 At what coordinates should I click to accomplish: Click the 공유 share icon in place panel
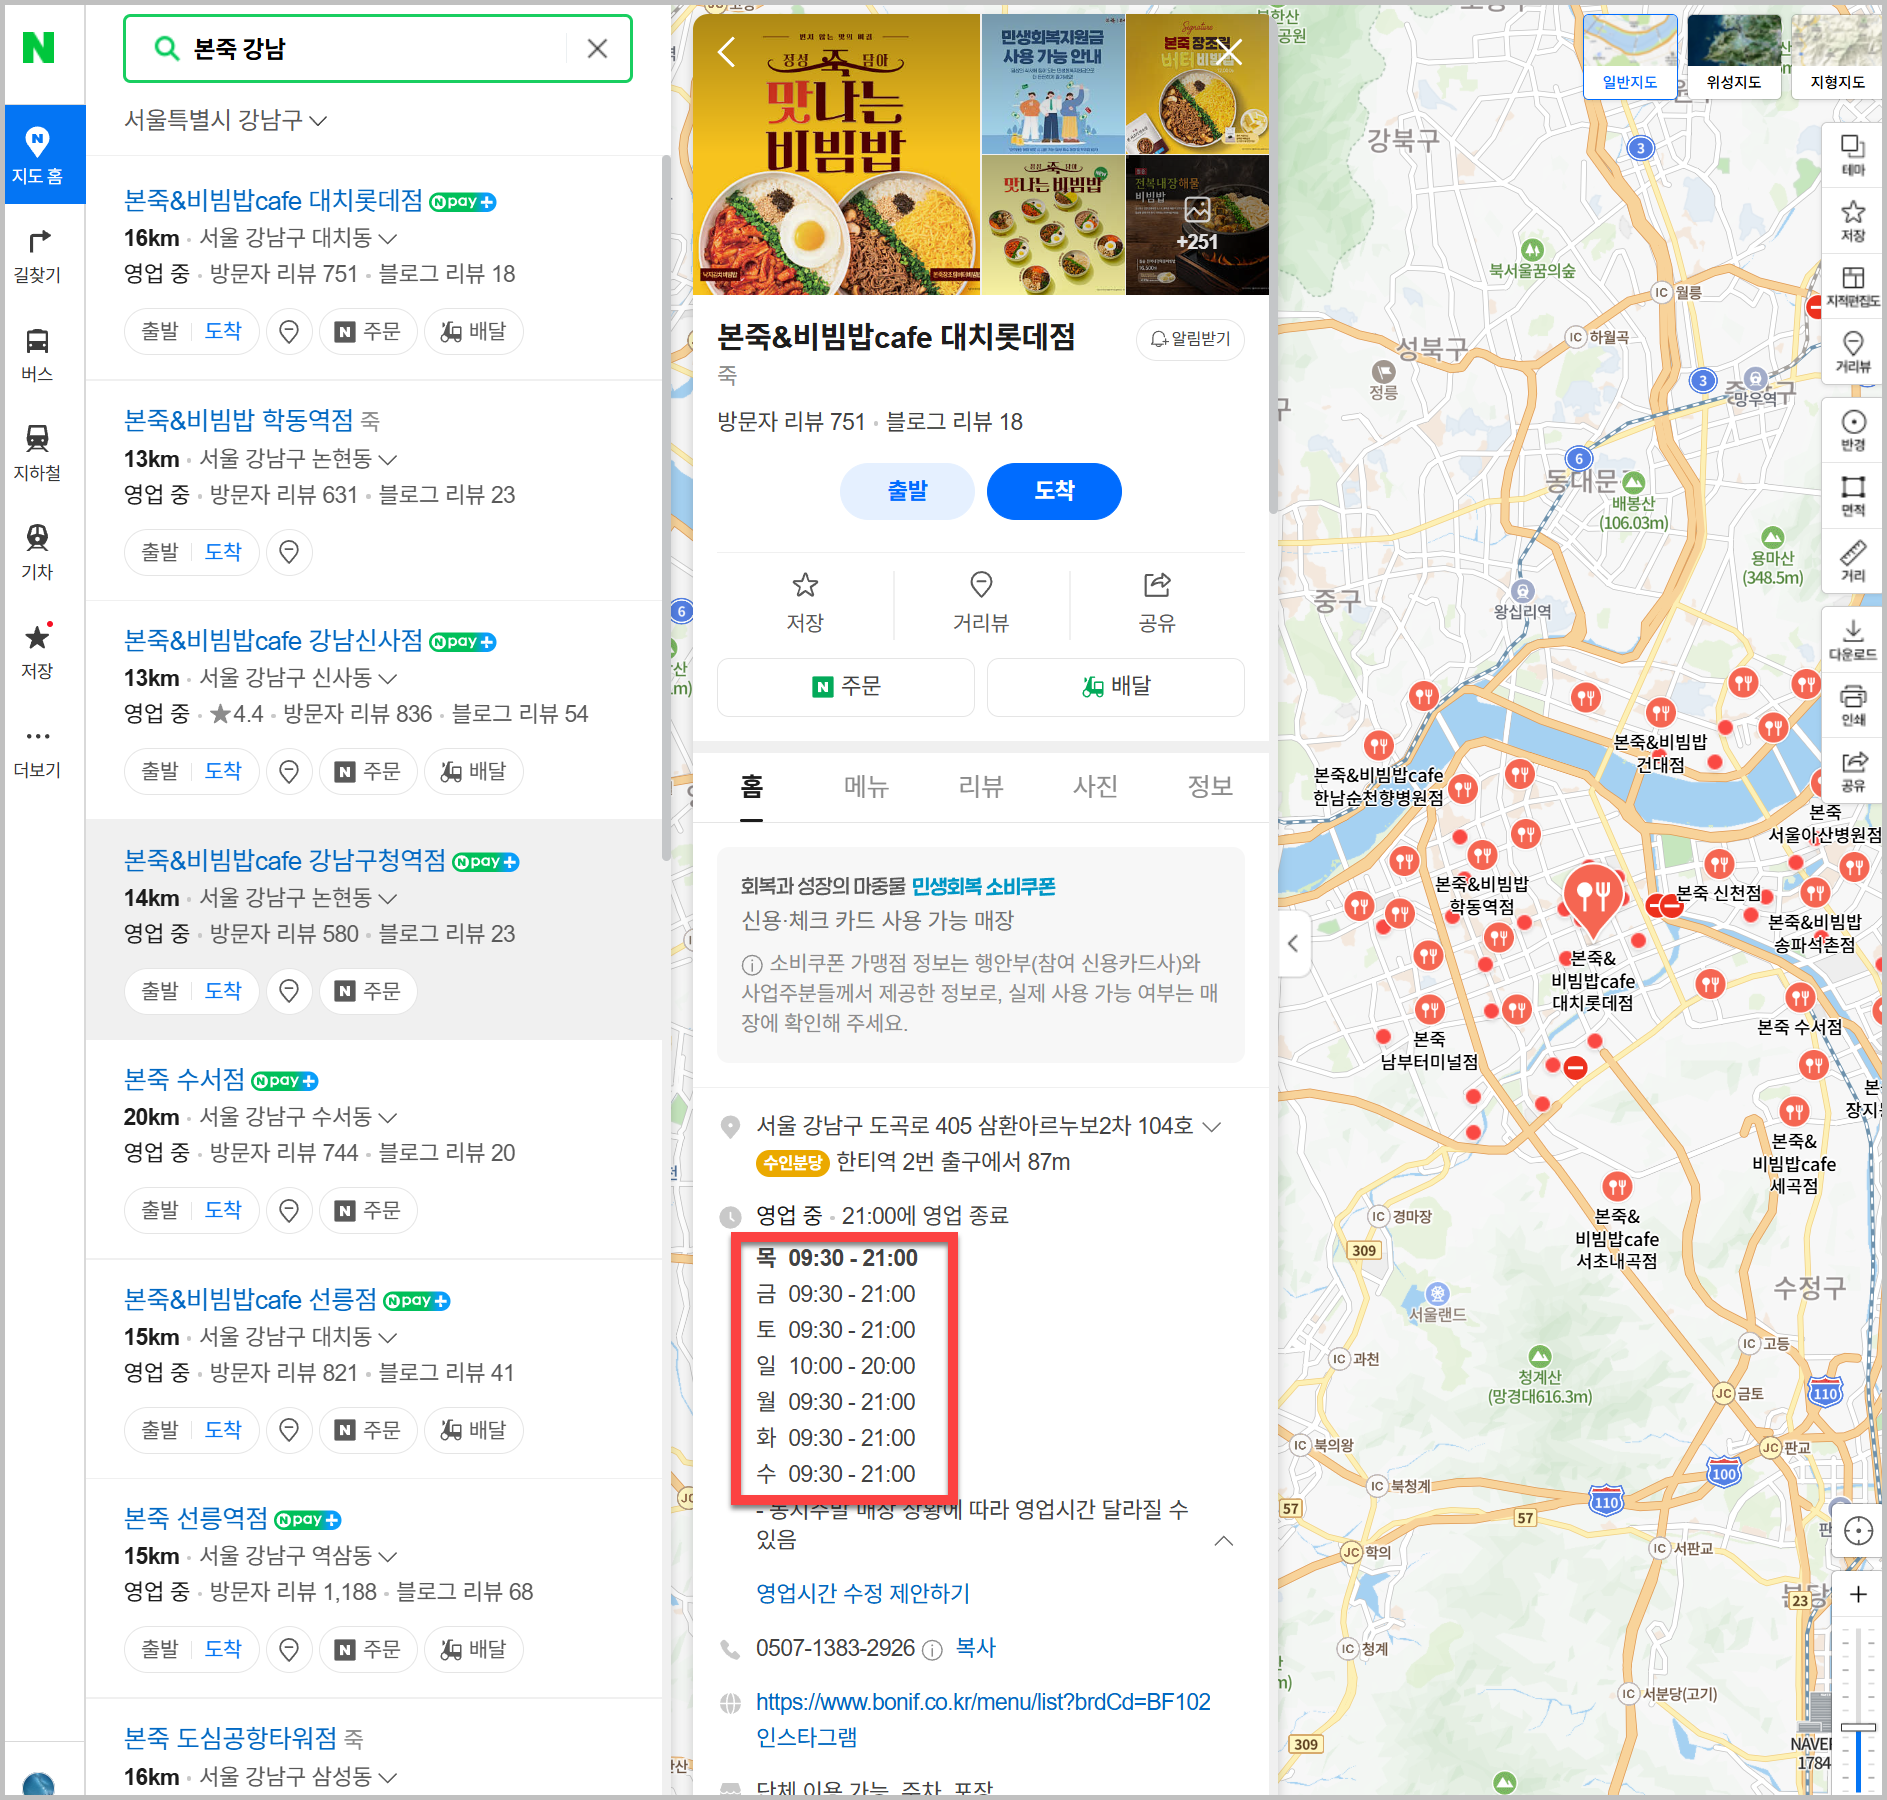coord(1156,601)
